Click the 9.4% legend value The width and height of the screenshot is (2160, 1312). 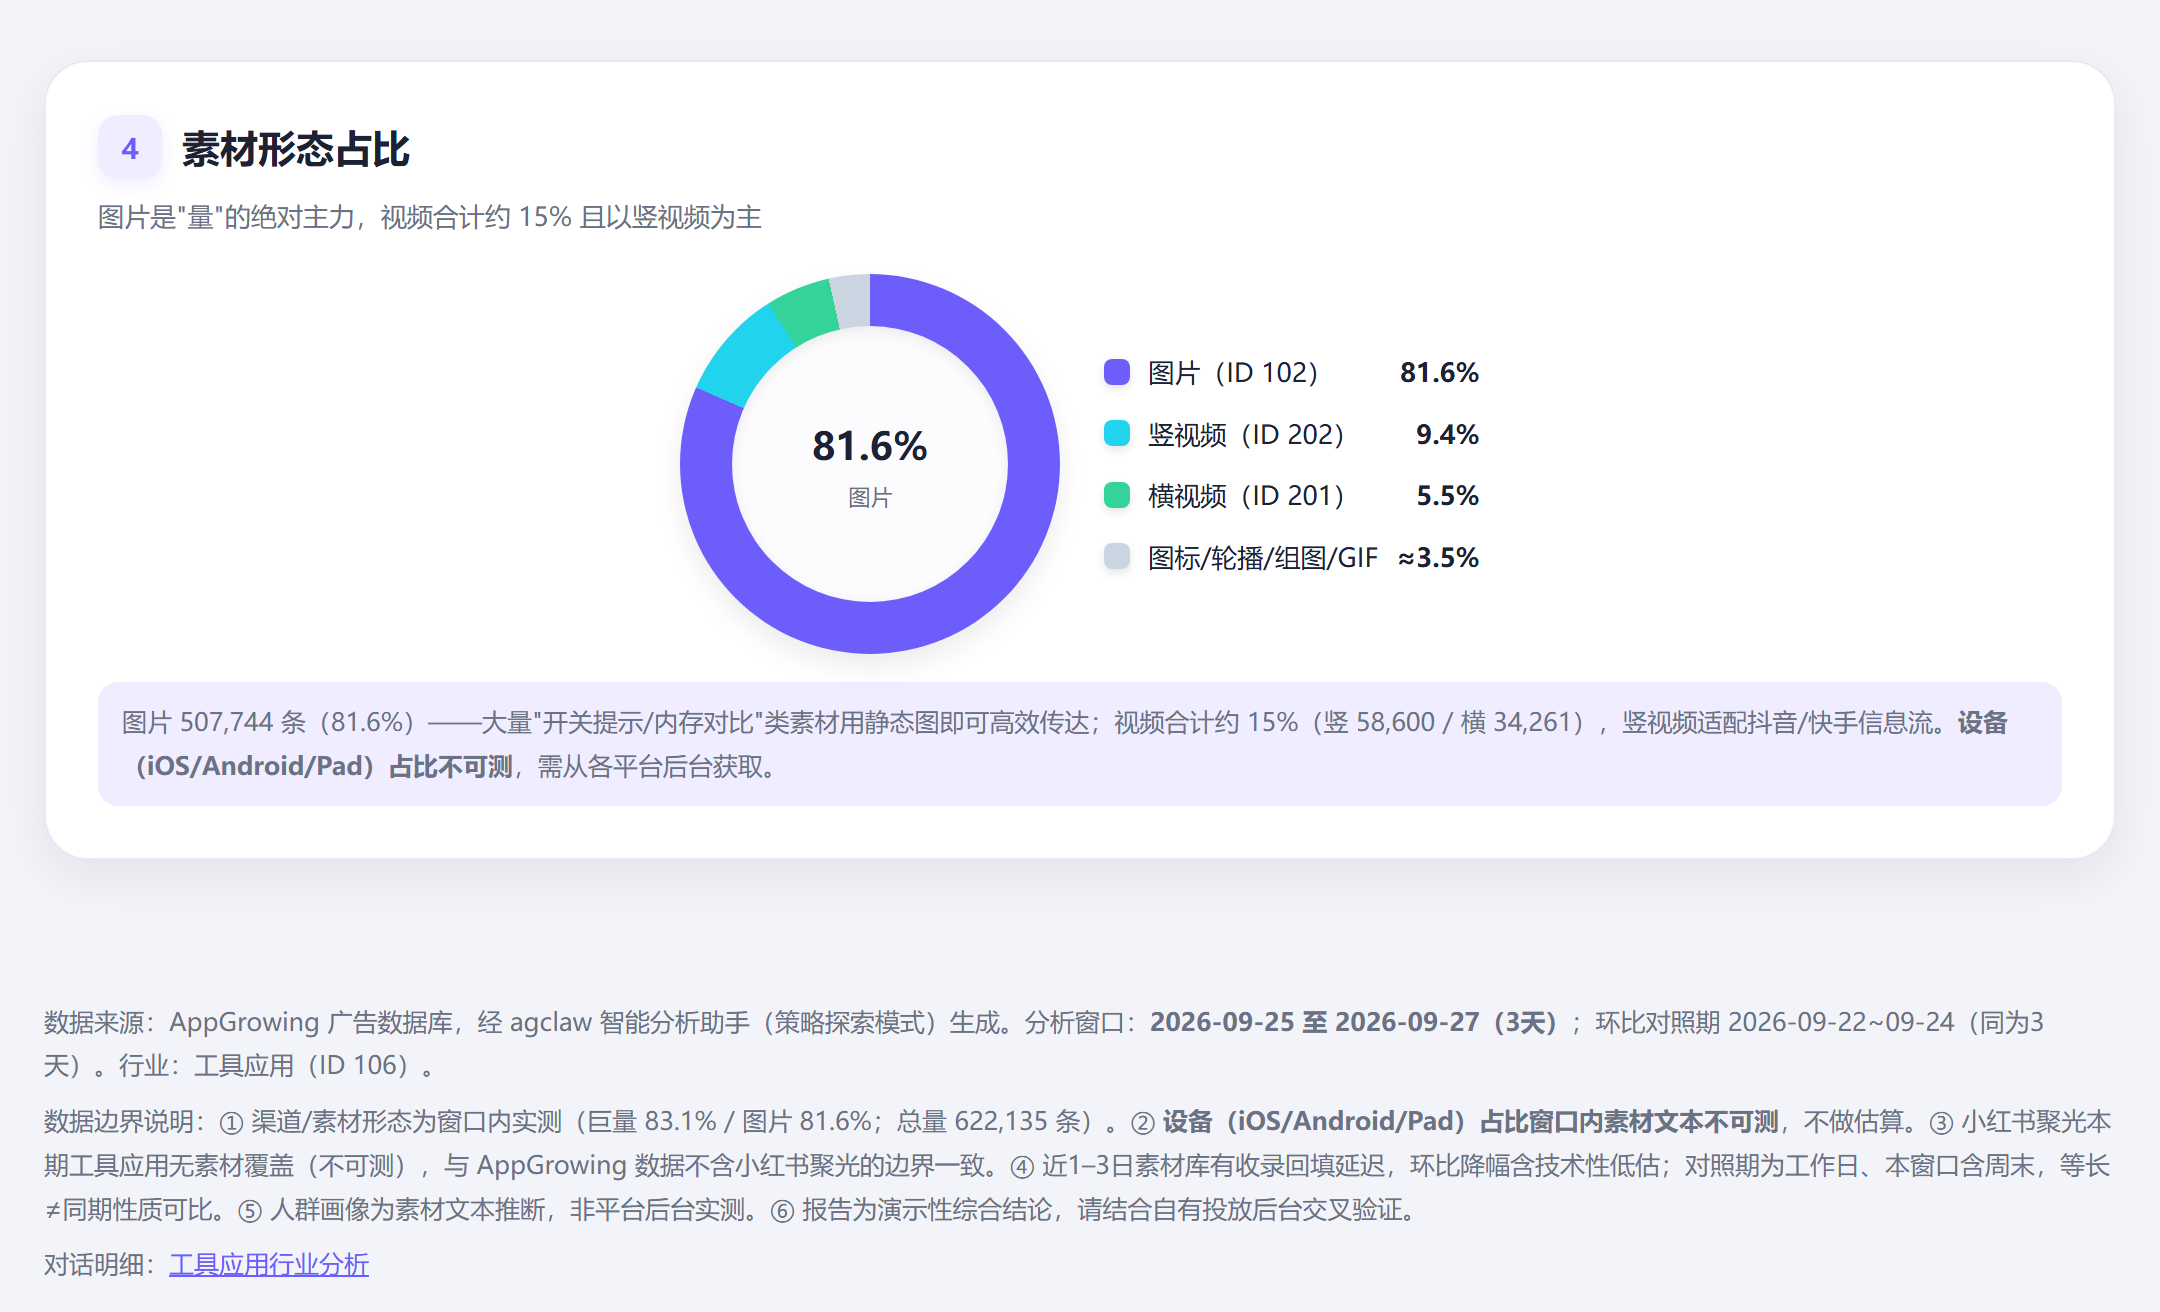click(x=1447, y=434)
